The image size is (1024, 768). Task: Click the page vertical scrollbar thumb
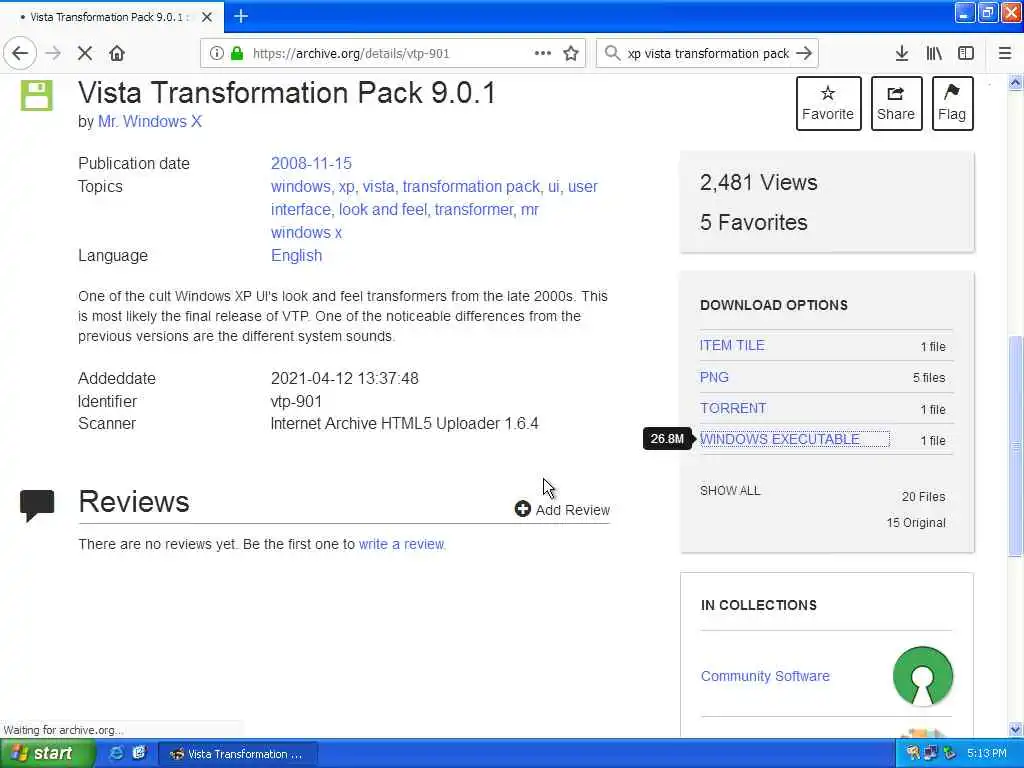1016,446
